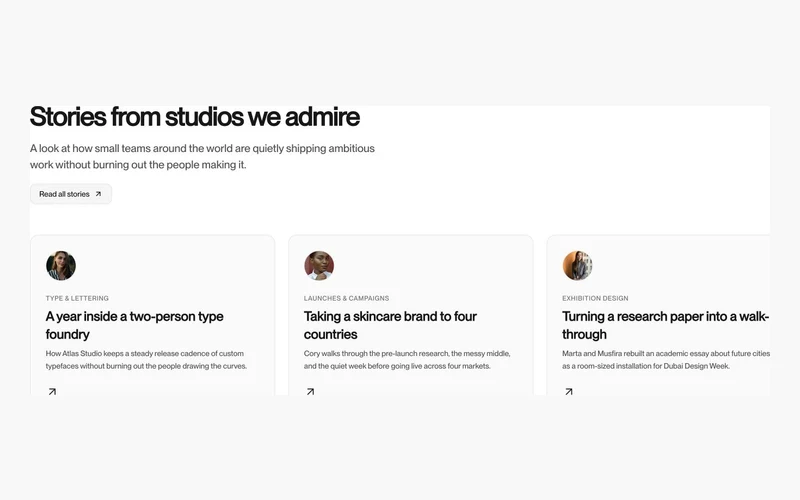
Task: Click the 'Cory walks through the pre-launch' description
Action: [407, 359]
